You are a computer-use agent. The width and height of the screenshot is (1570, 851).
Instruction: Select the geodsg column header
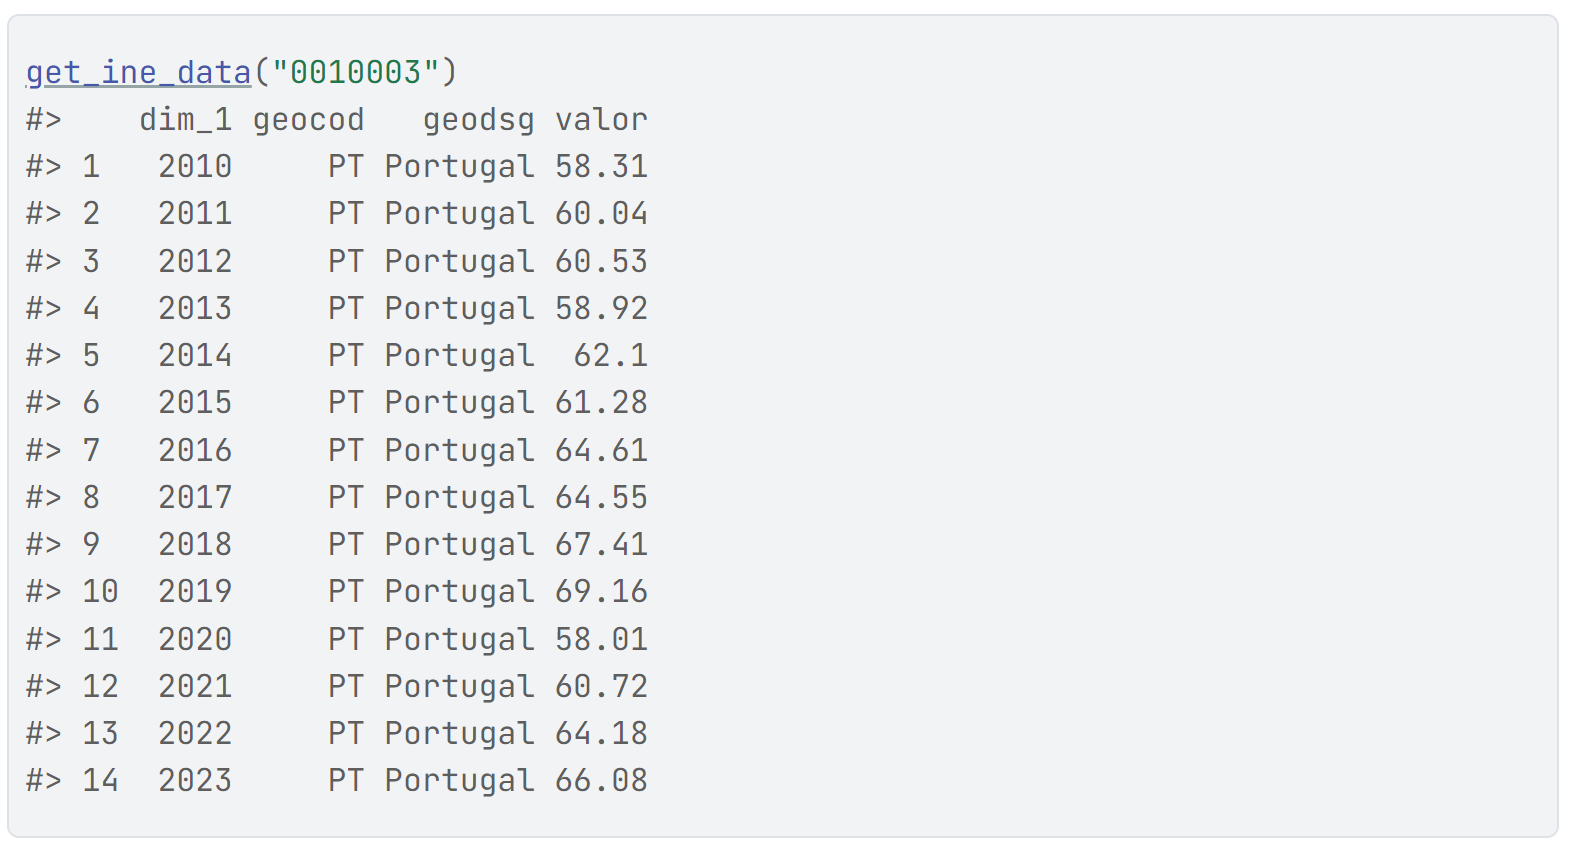click(x=479, y=120)
